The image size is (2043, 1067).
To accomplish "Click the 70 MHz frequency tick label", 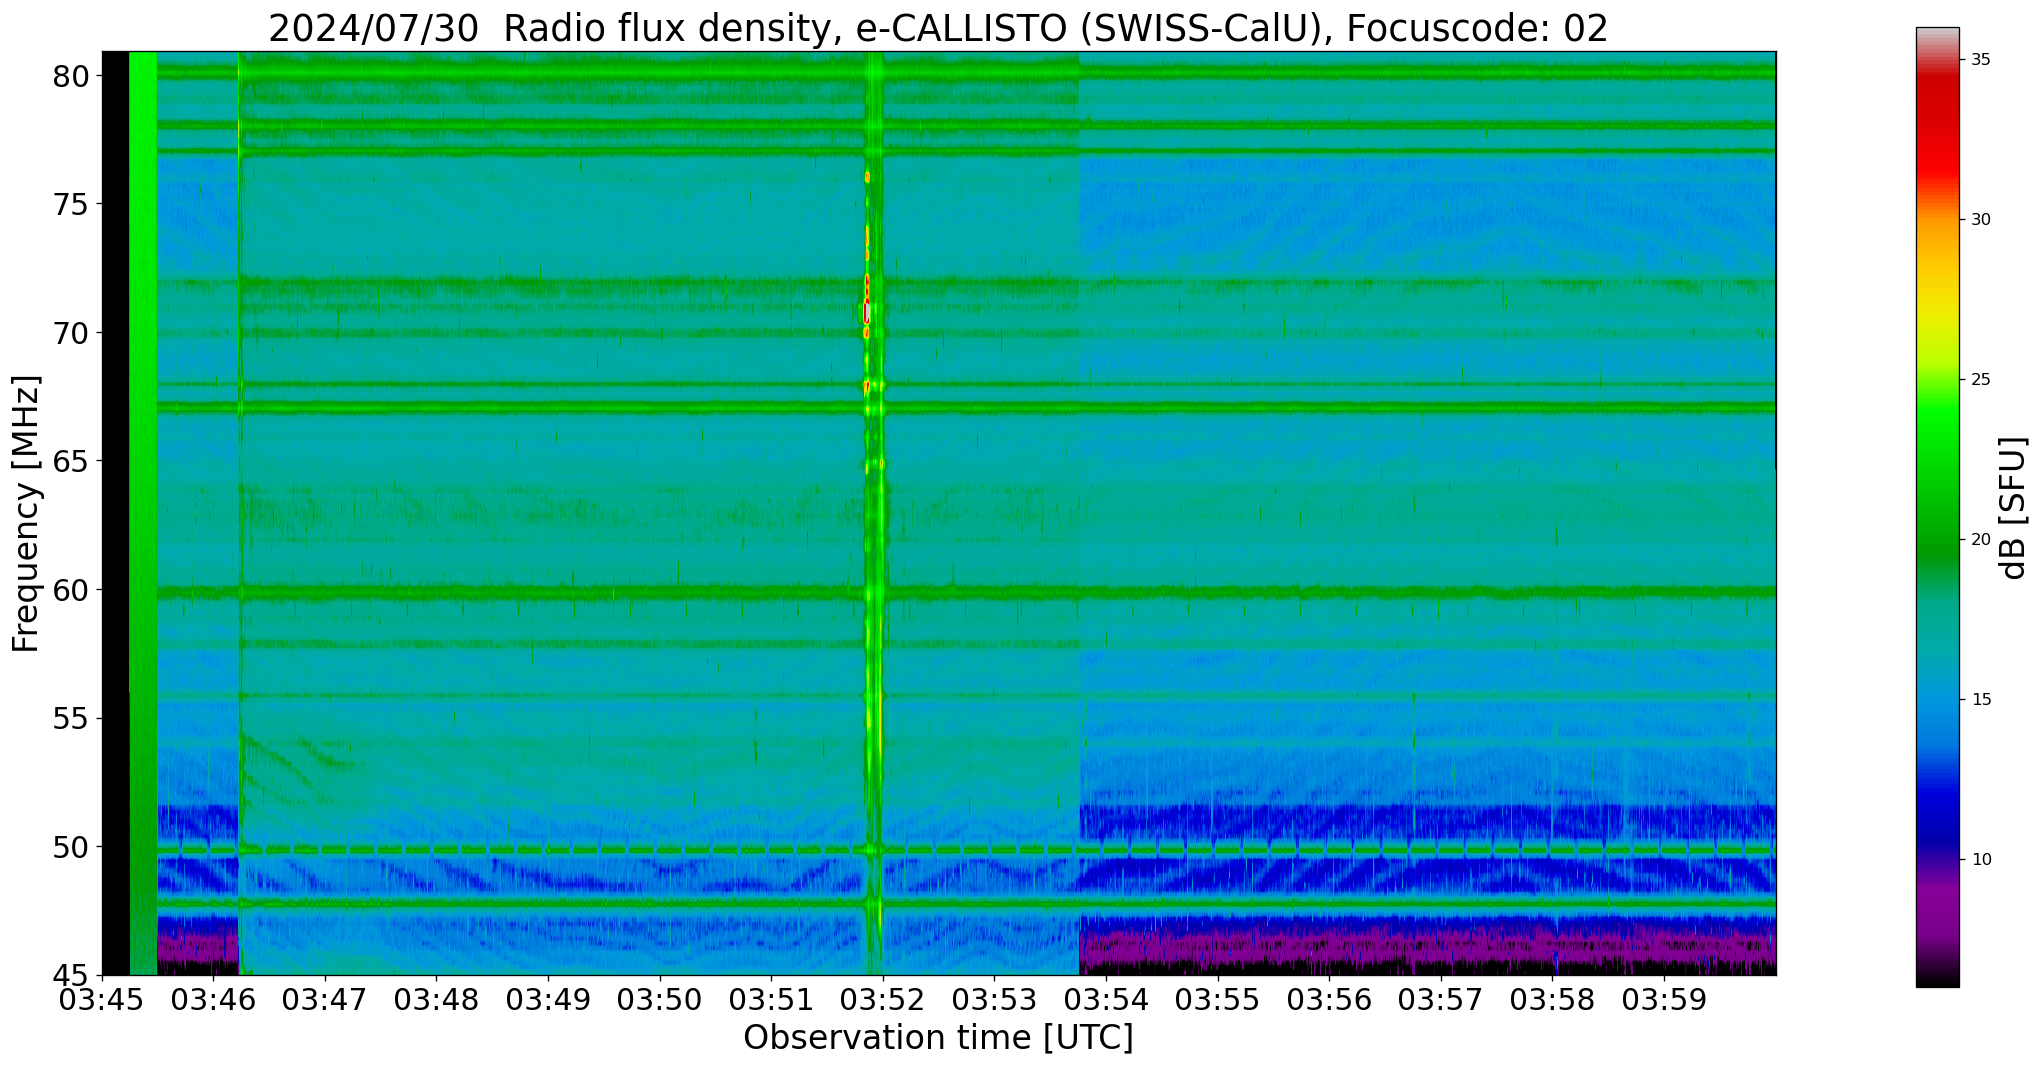I will [x=72, y=333].
